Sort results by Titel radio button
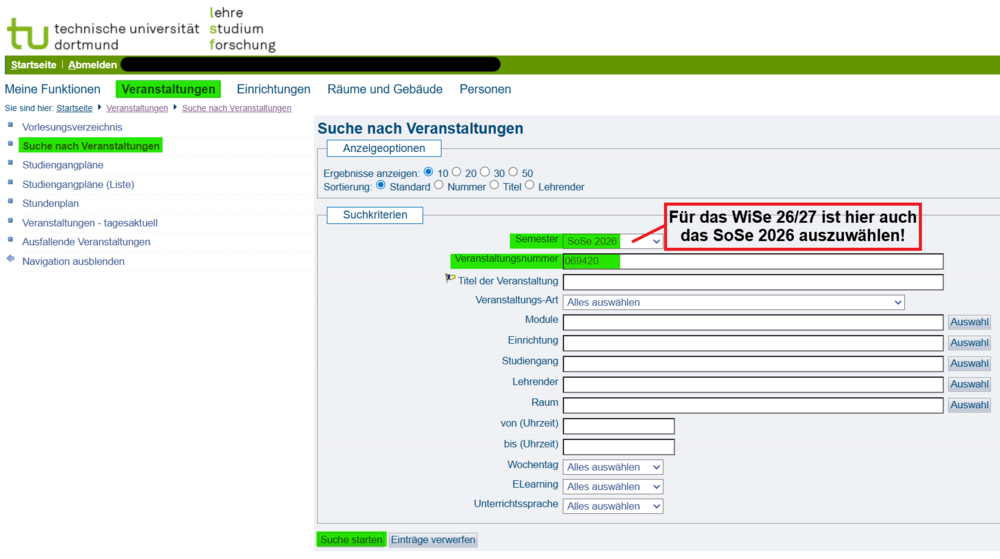The width and height of the screenshot is (1000, 559). pos(494,186)
